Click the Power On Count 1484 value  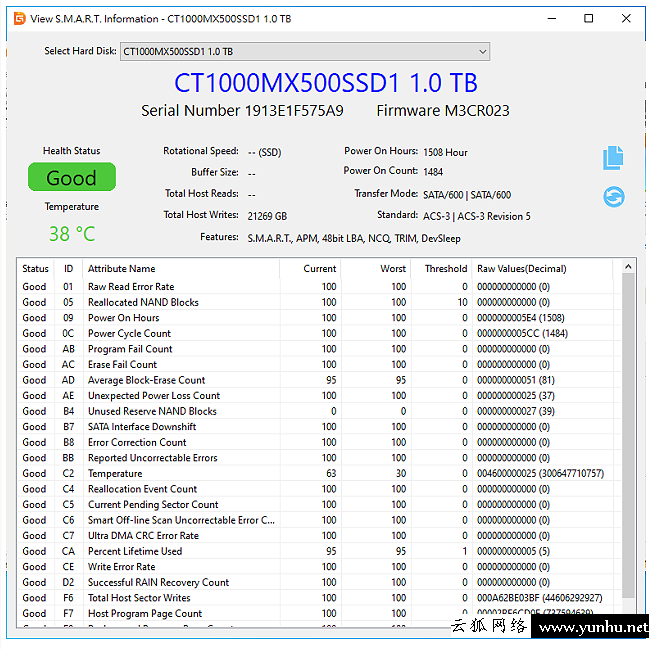pyautogui.click(x=433, y=172)
